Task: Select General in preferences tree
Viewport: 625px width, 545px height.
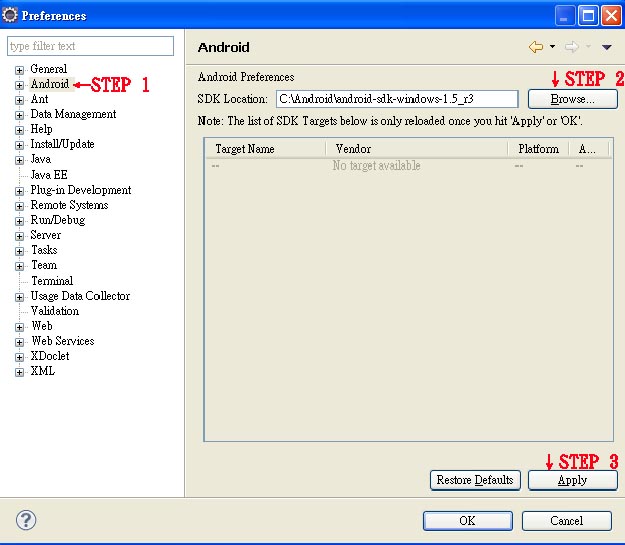Action: point(49,69)
